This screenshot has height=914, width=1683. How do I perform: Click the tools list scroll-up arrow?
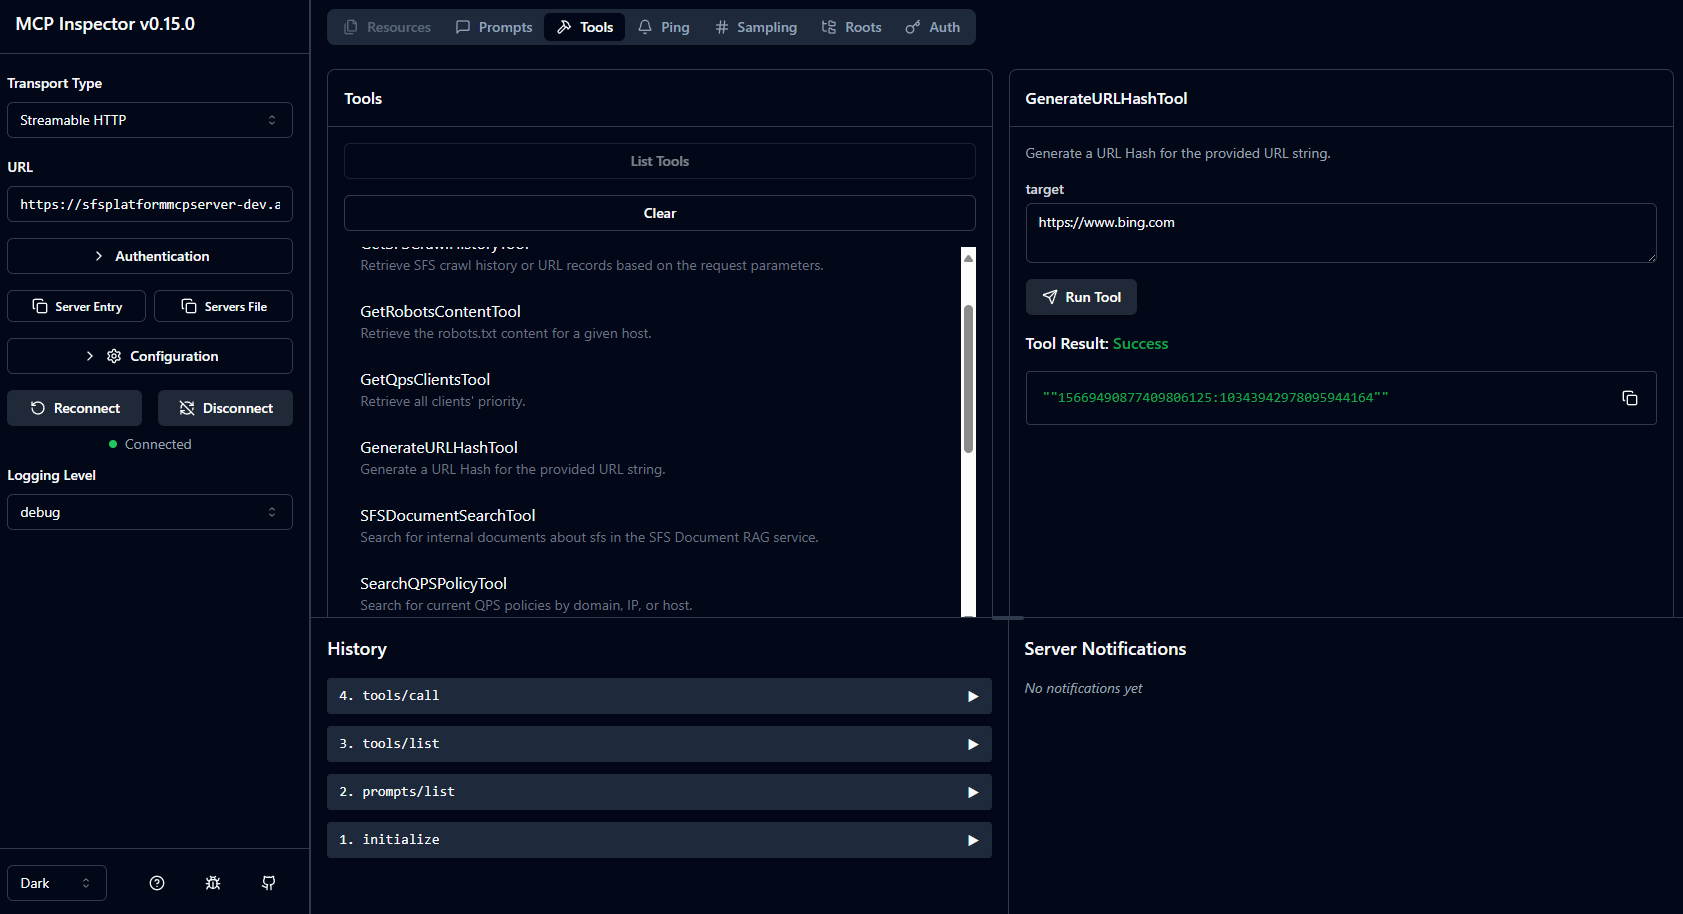[x=968, y=258]
